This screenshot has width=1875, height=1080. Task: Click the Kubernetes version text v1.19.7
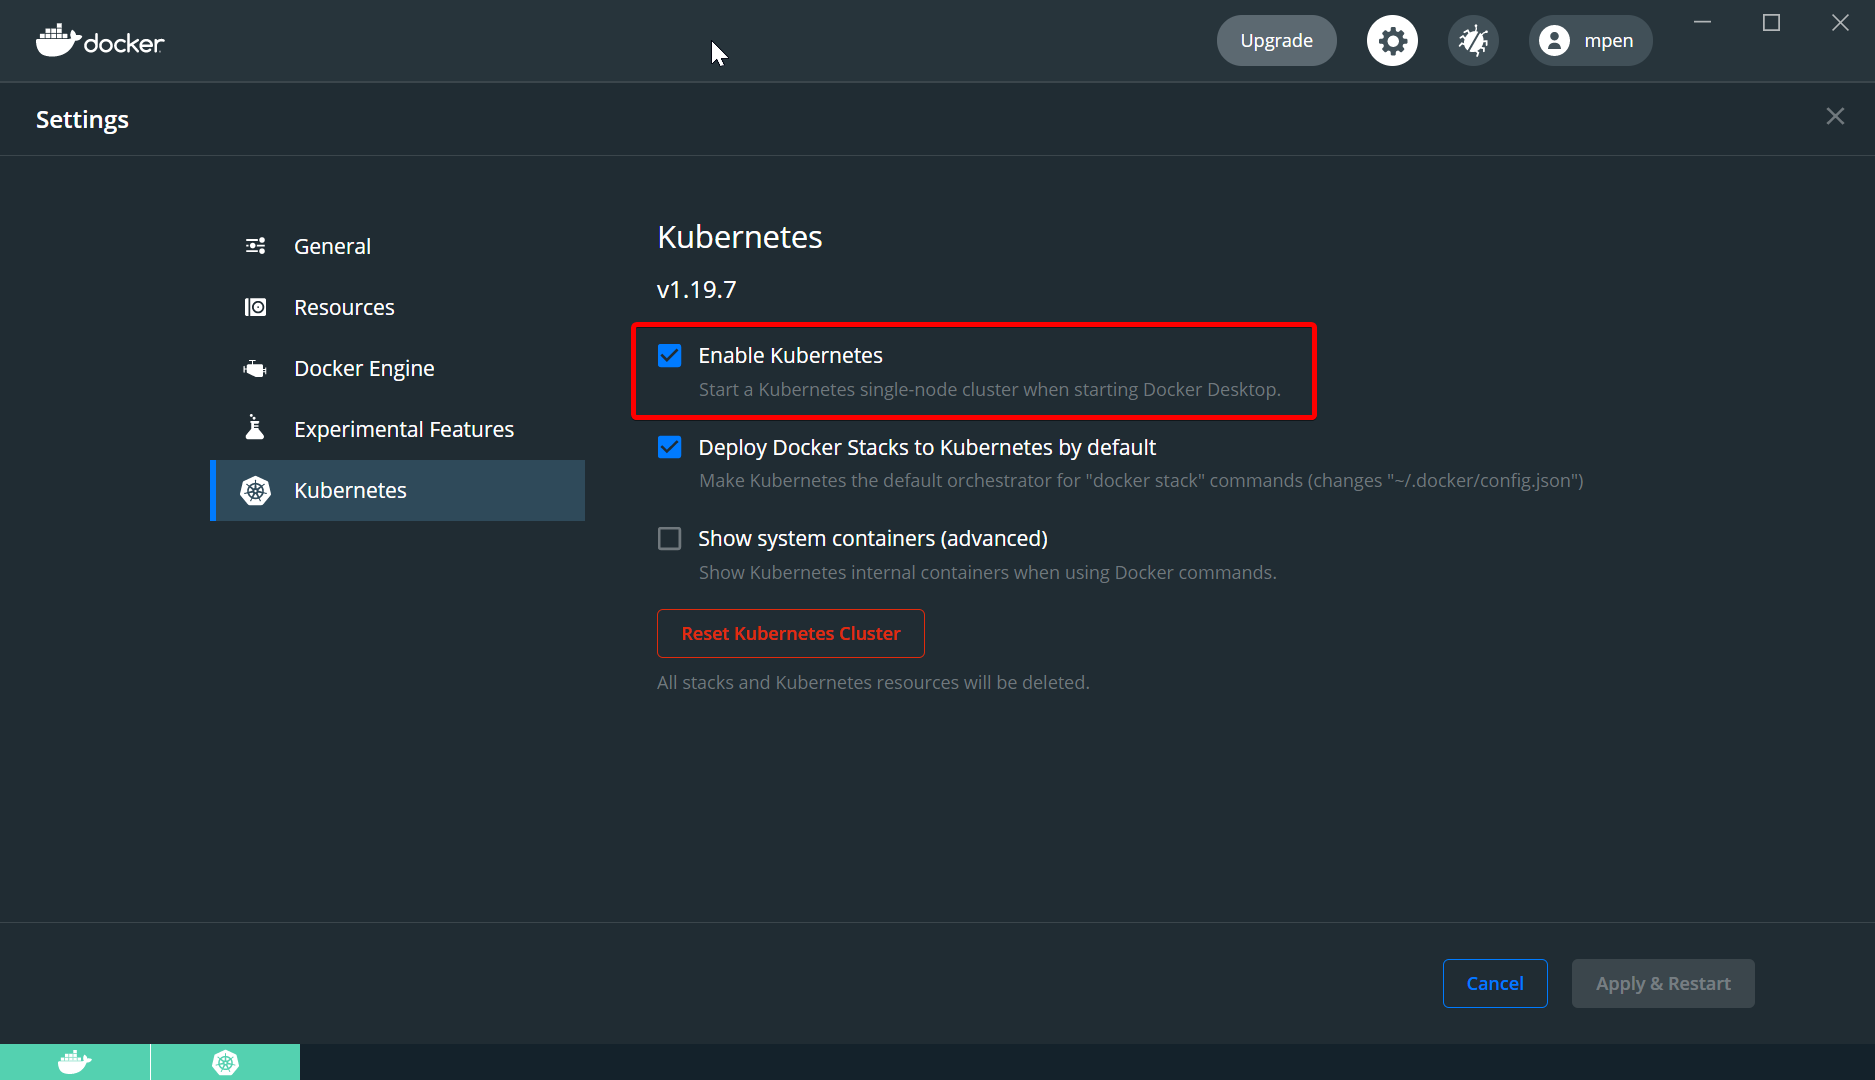click(x=697, y=290)
